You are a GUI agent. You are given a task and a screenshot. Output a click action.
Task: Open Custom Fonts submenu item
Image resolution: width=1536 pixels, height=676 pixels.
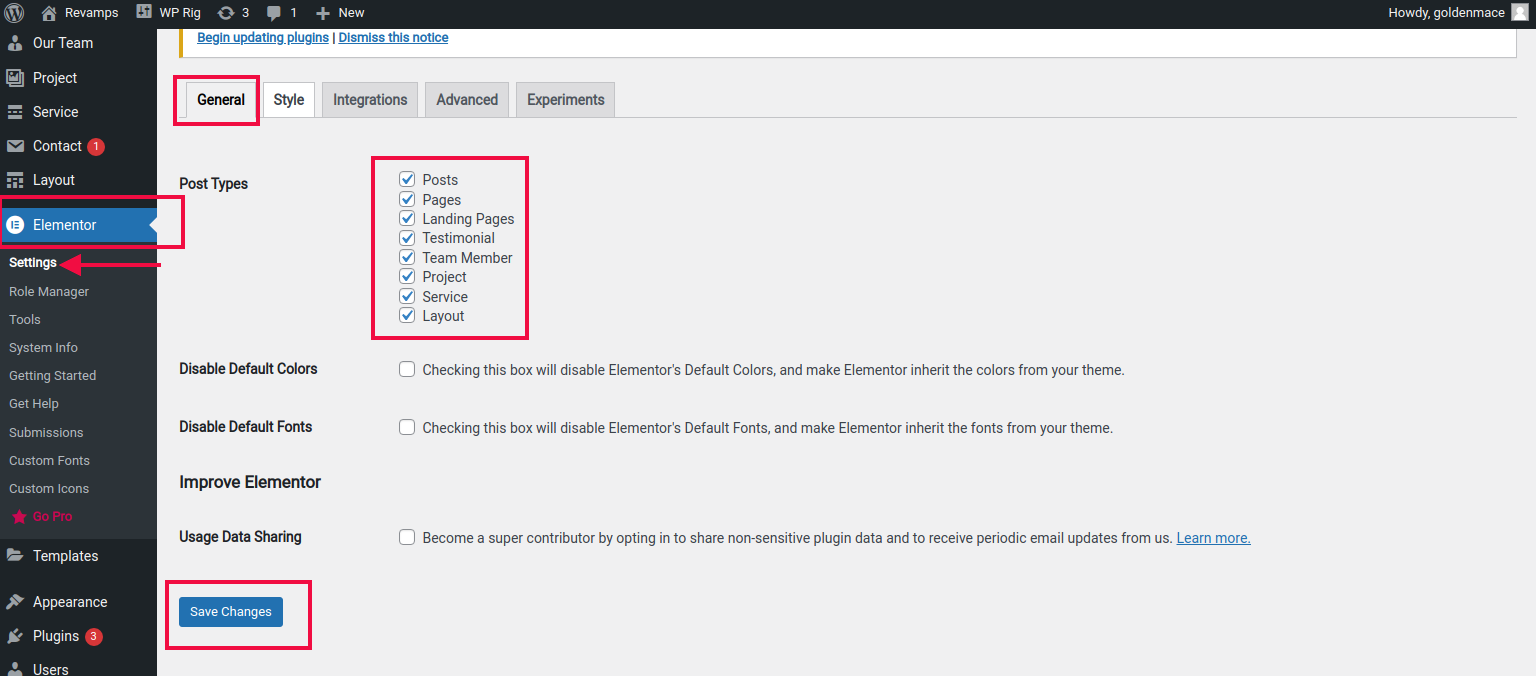point(49,461)
